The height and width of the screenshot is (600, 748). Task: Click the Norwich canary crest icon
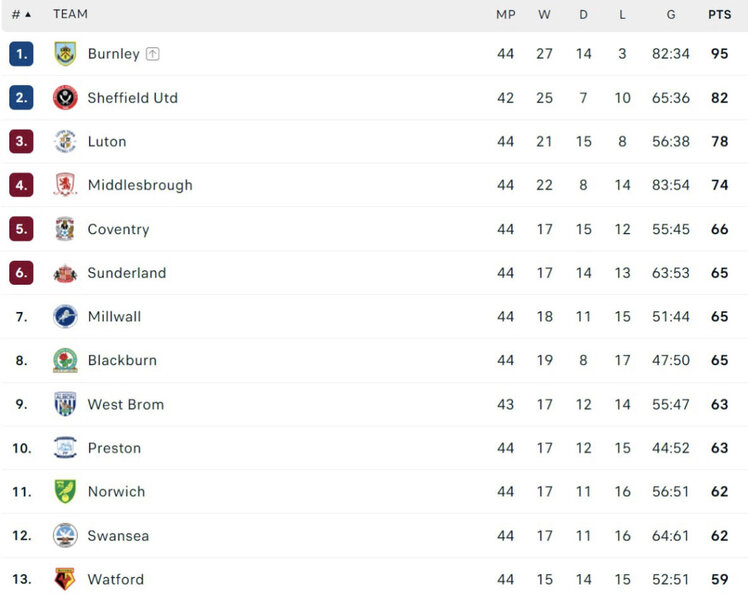coord(65,491)
